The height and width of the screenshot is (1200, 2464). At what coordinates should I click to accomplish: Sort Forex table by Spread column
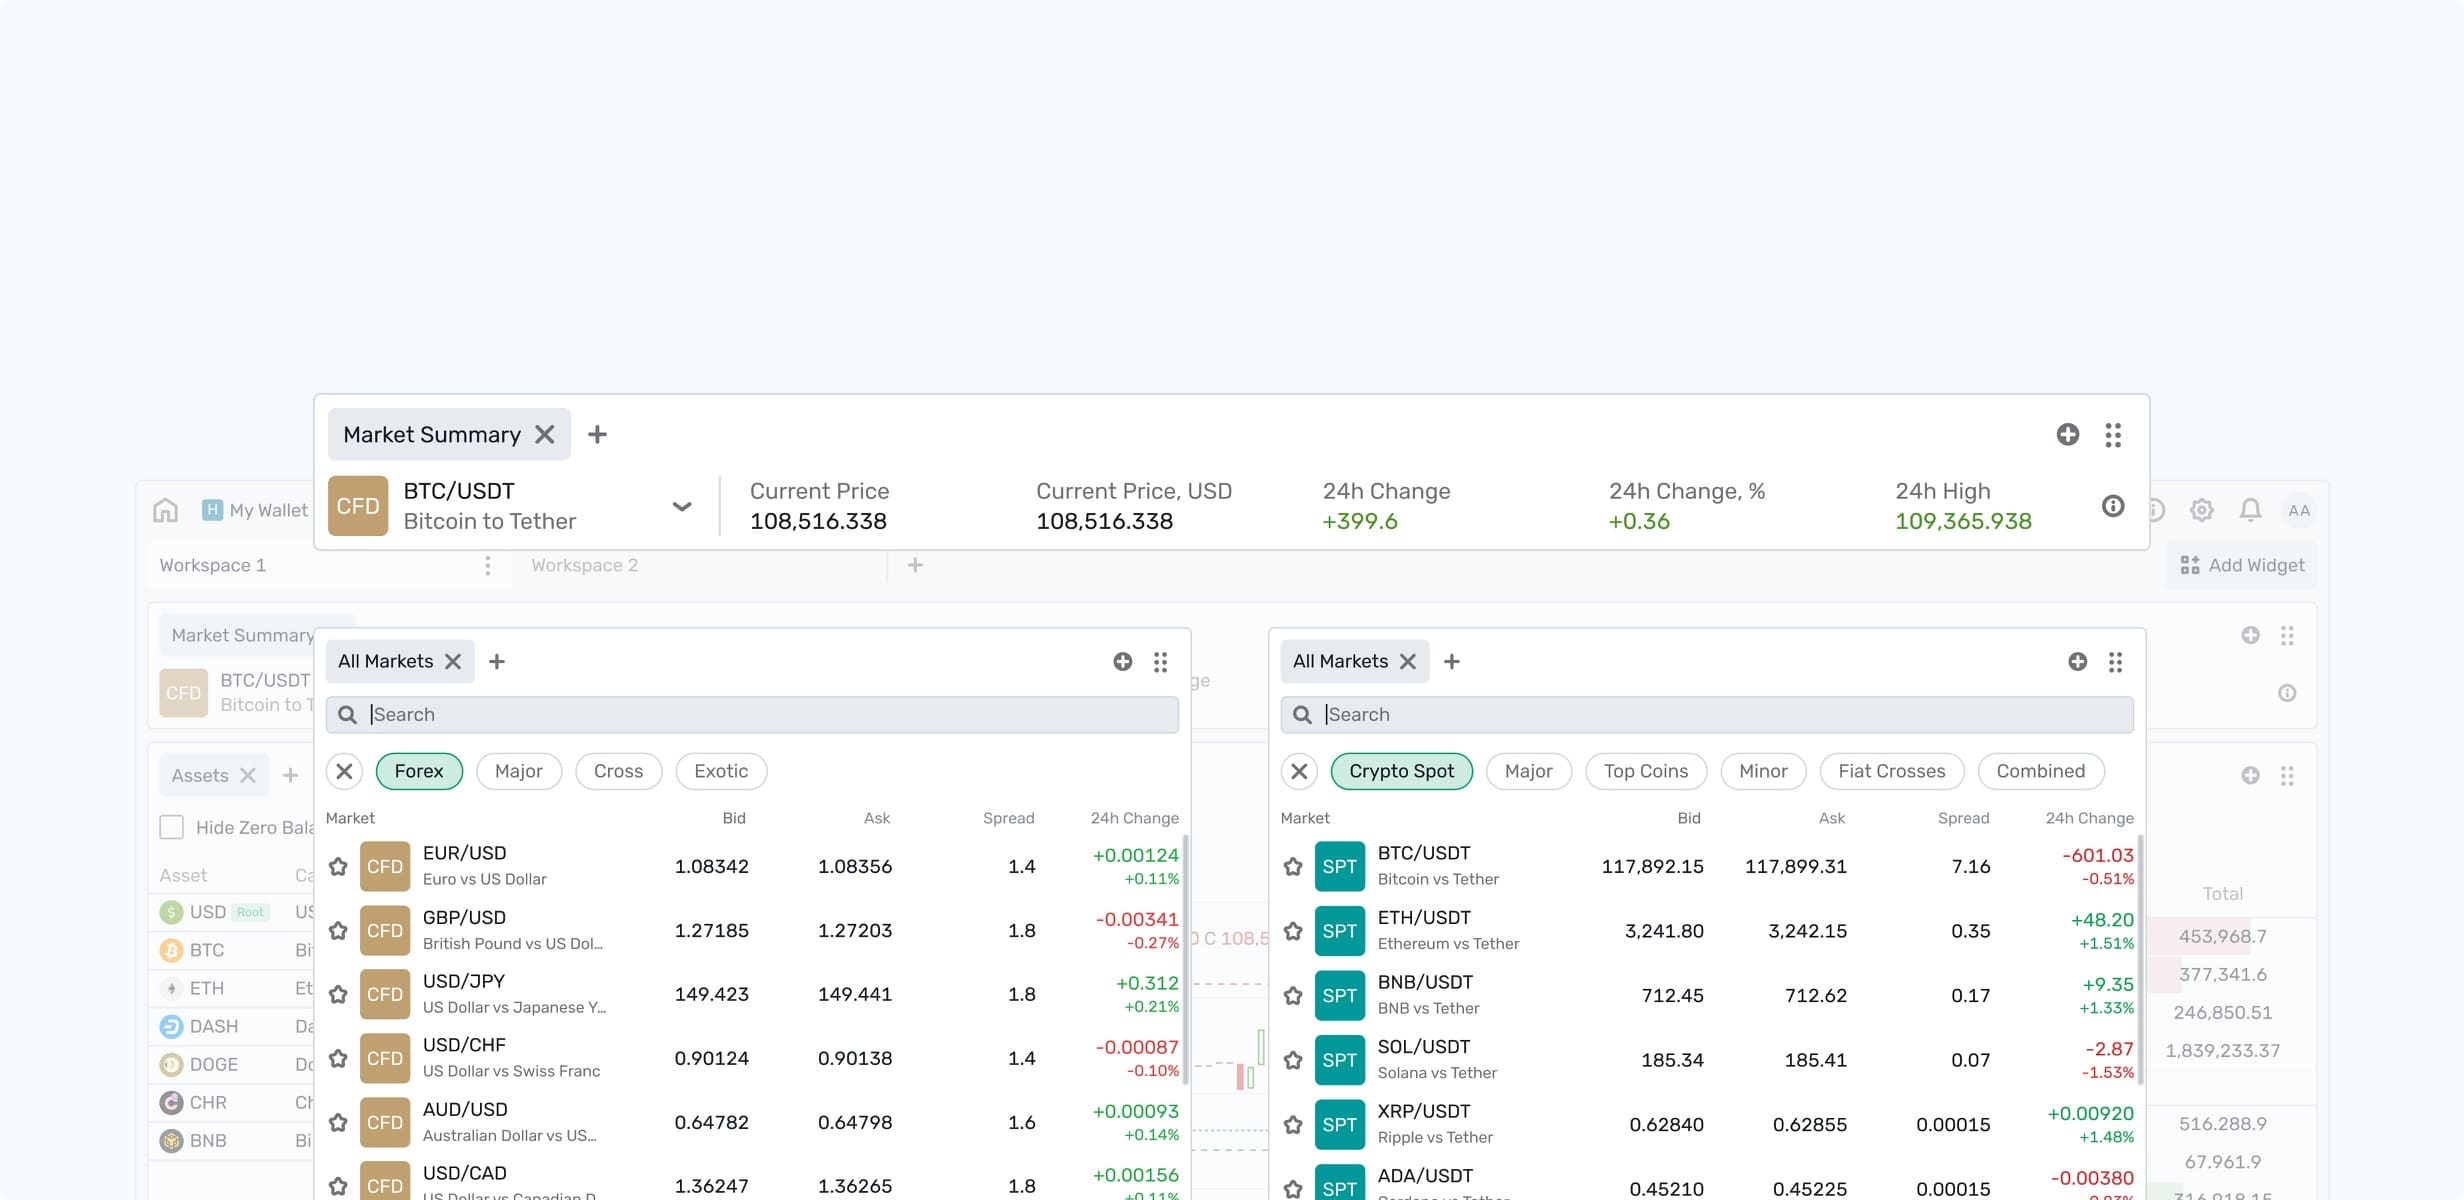pyautogui.click(x=1008, y=818)
